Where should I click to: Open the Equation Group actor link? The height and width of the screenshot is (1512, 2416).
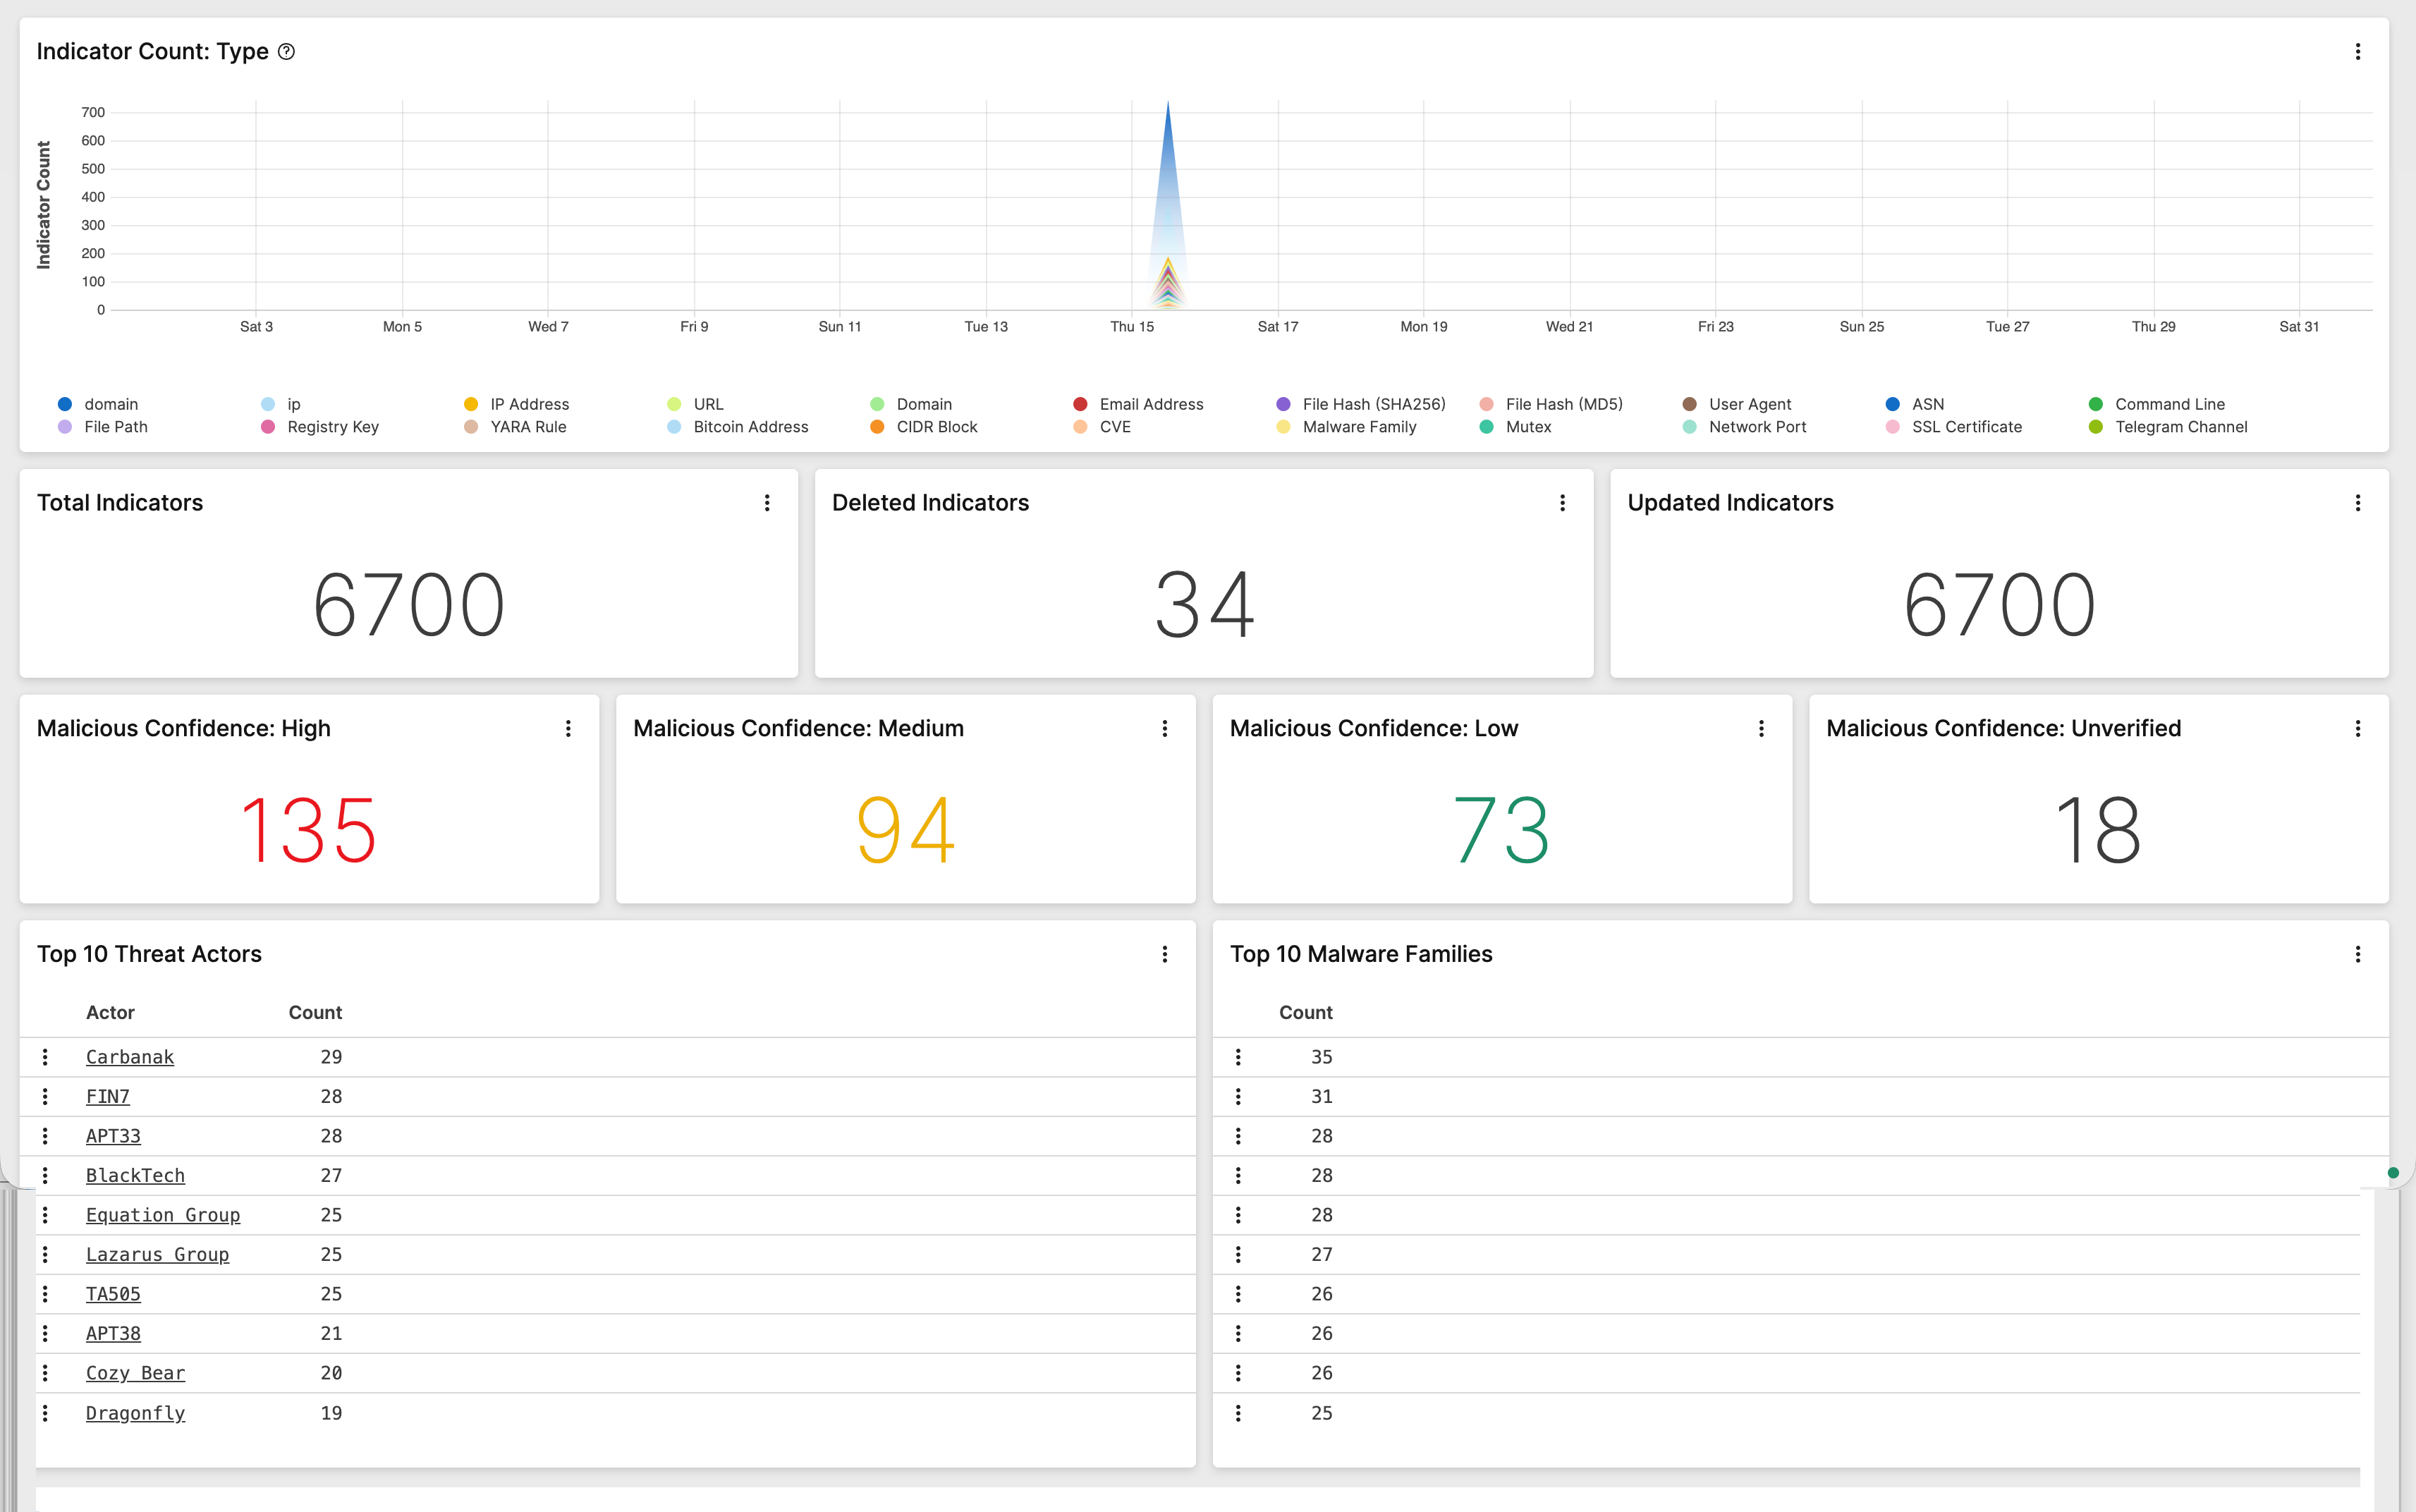click(163, 1215)
